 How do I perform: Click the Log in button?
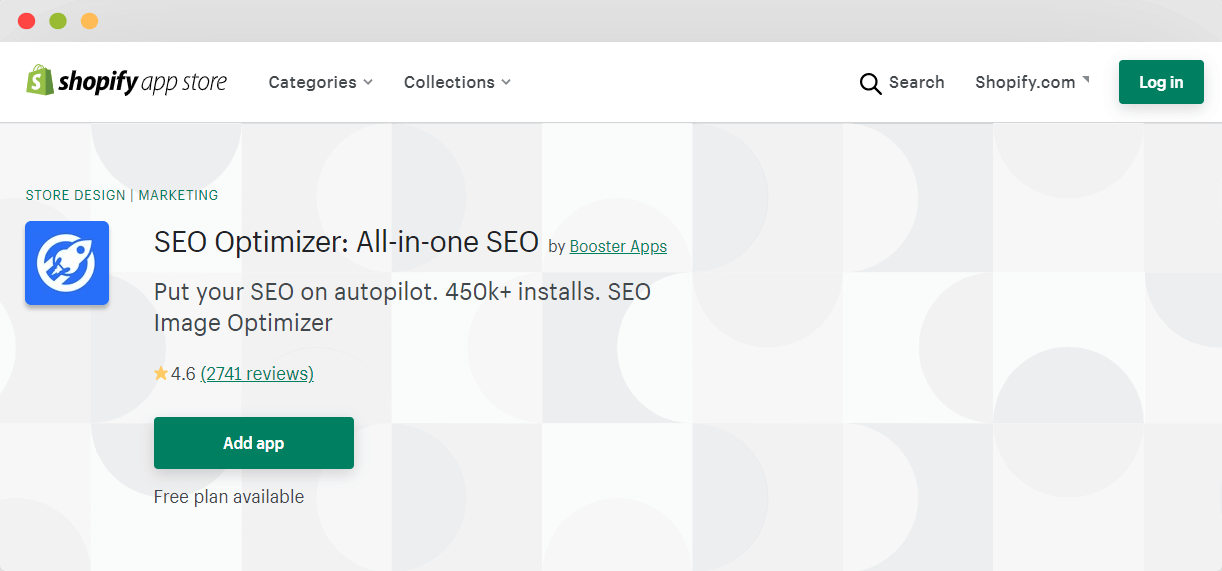[x=1161, y=82]
